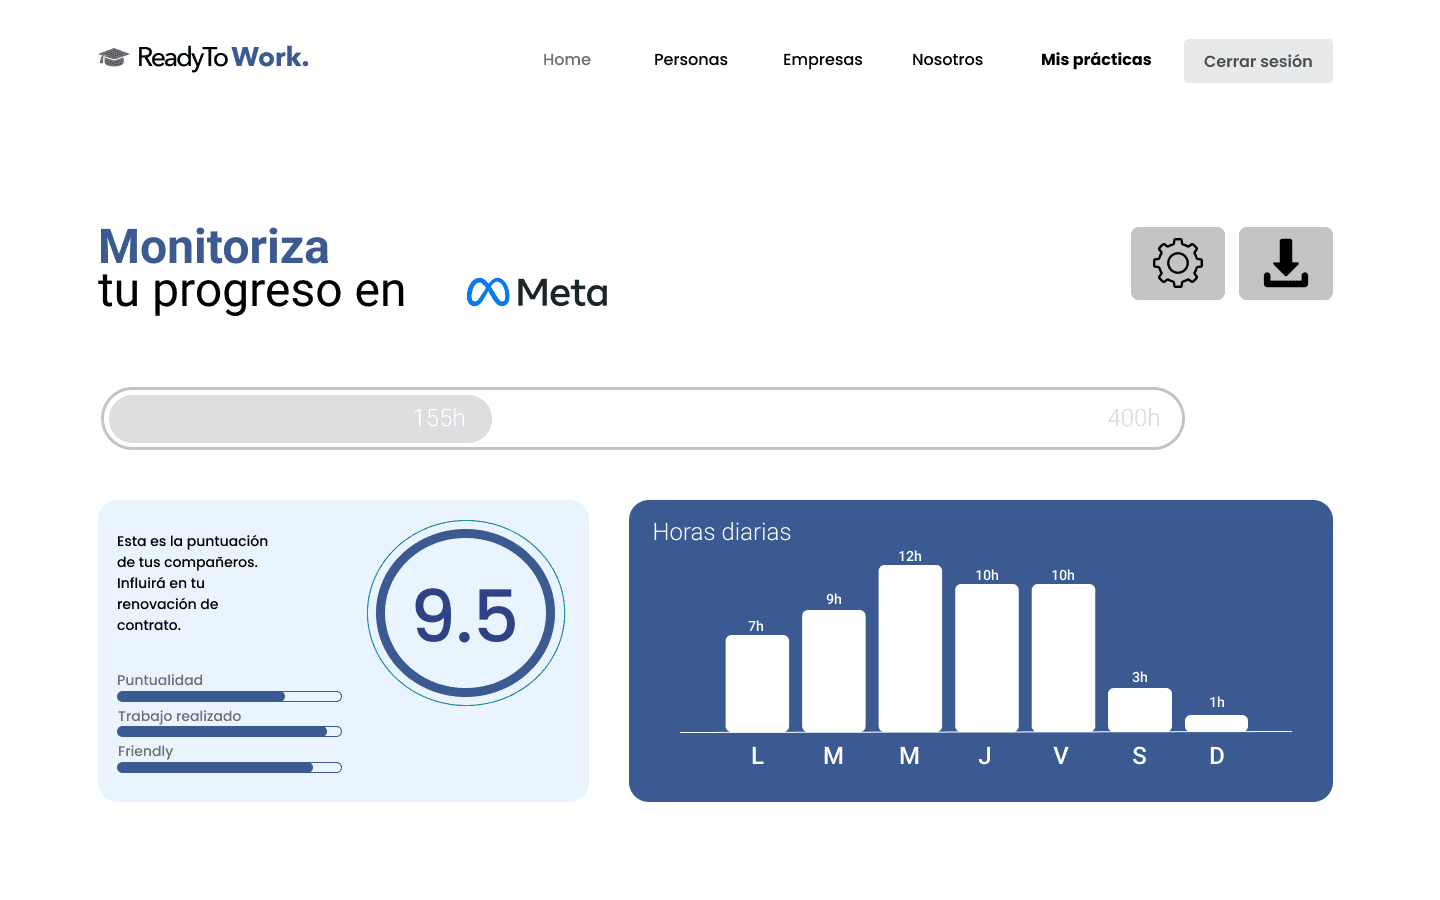Select the 12h bar in the chart

click(910, 648)
